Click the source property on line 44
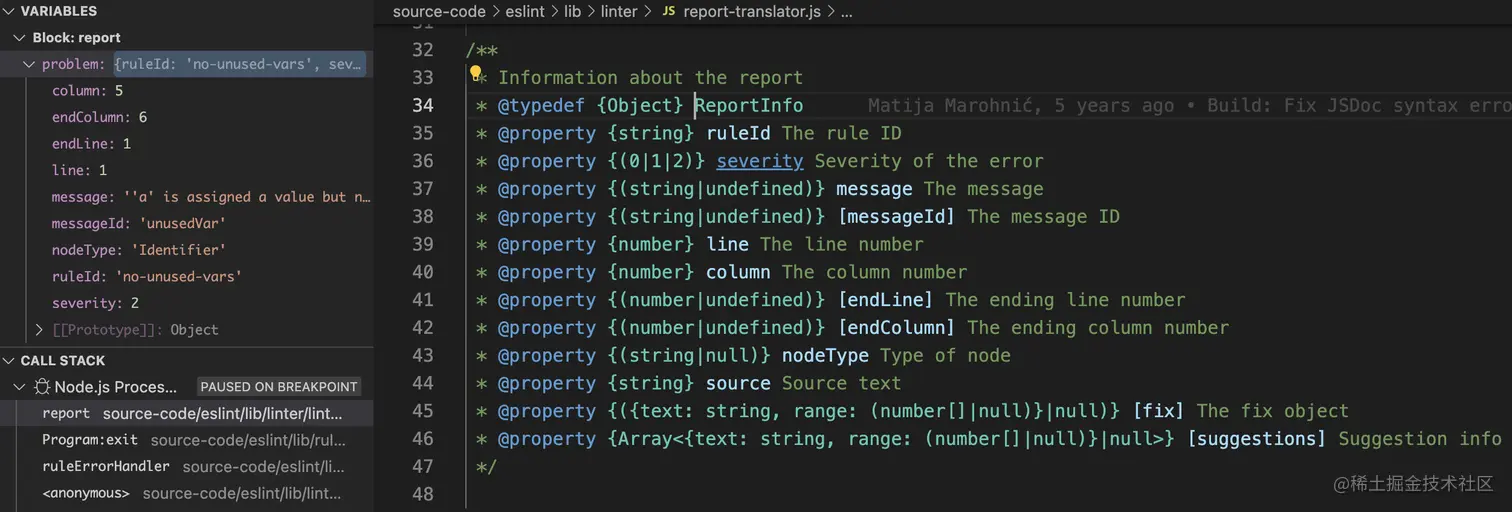This screenshot has width=1512, height=512. [x=738, y=383]
